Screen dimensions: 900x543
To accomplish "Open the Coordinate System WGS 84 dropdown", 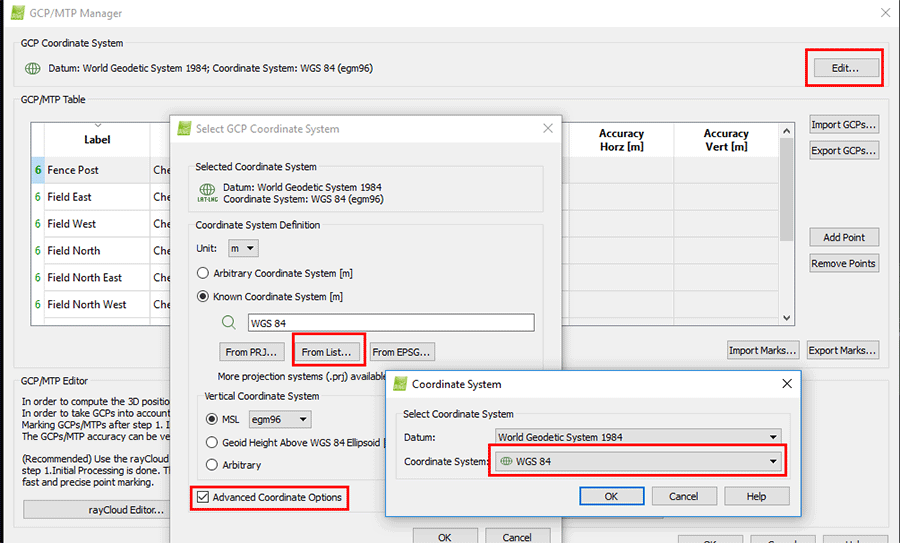I will tap(638, 461).
